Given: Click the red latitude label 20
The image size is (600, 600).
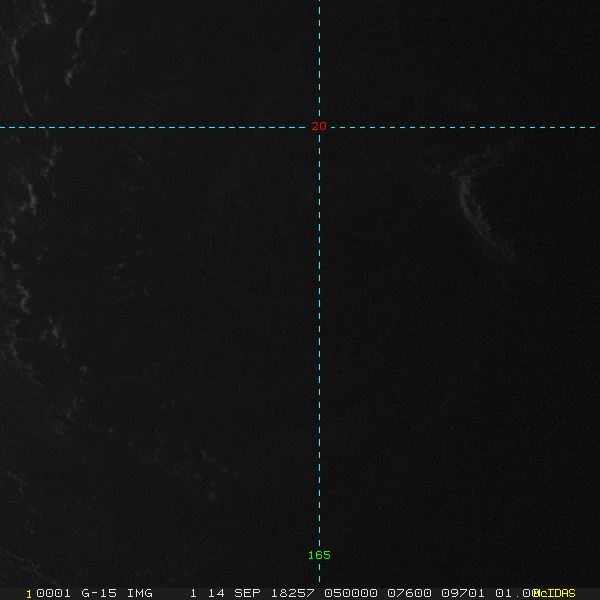Looking at the screenshot, I should click(319, 126).
